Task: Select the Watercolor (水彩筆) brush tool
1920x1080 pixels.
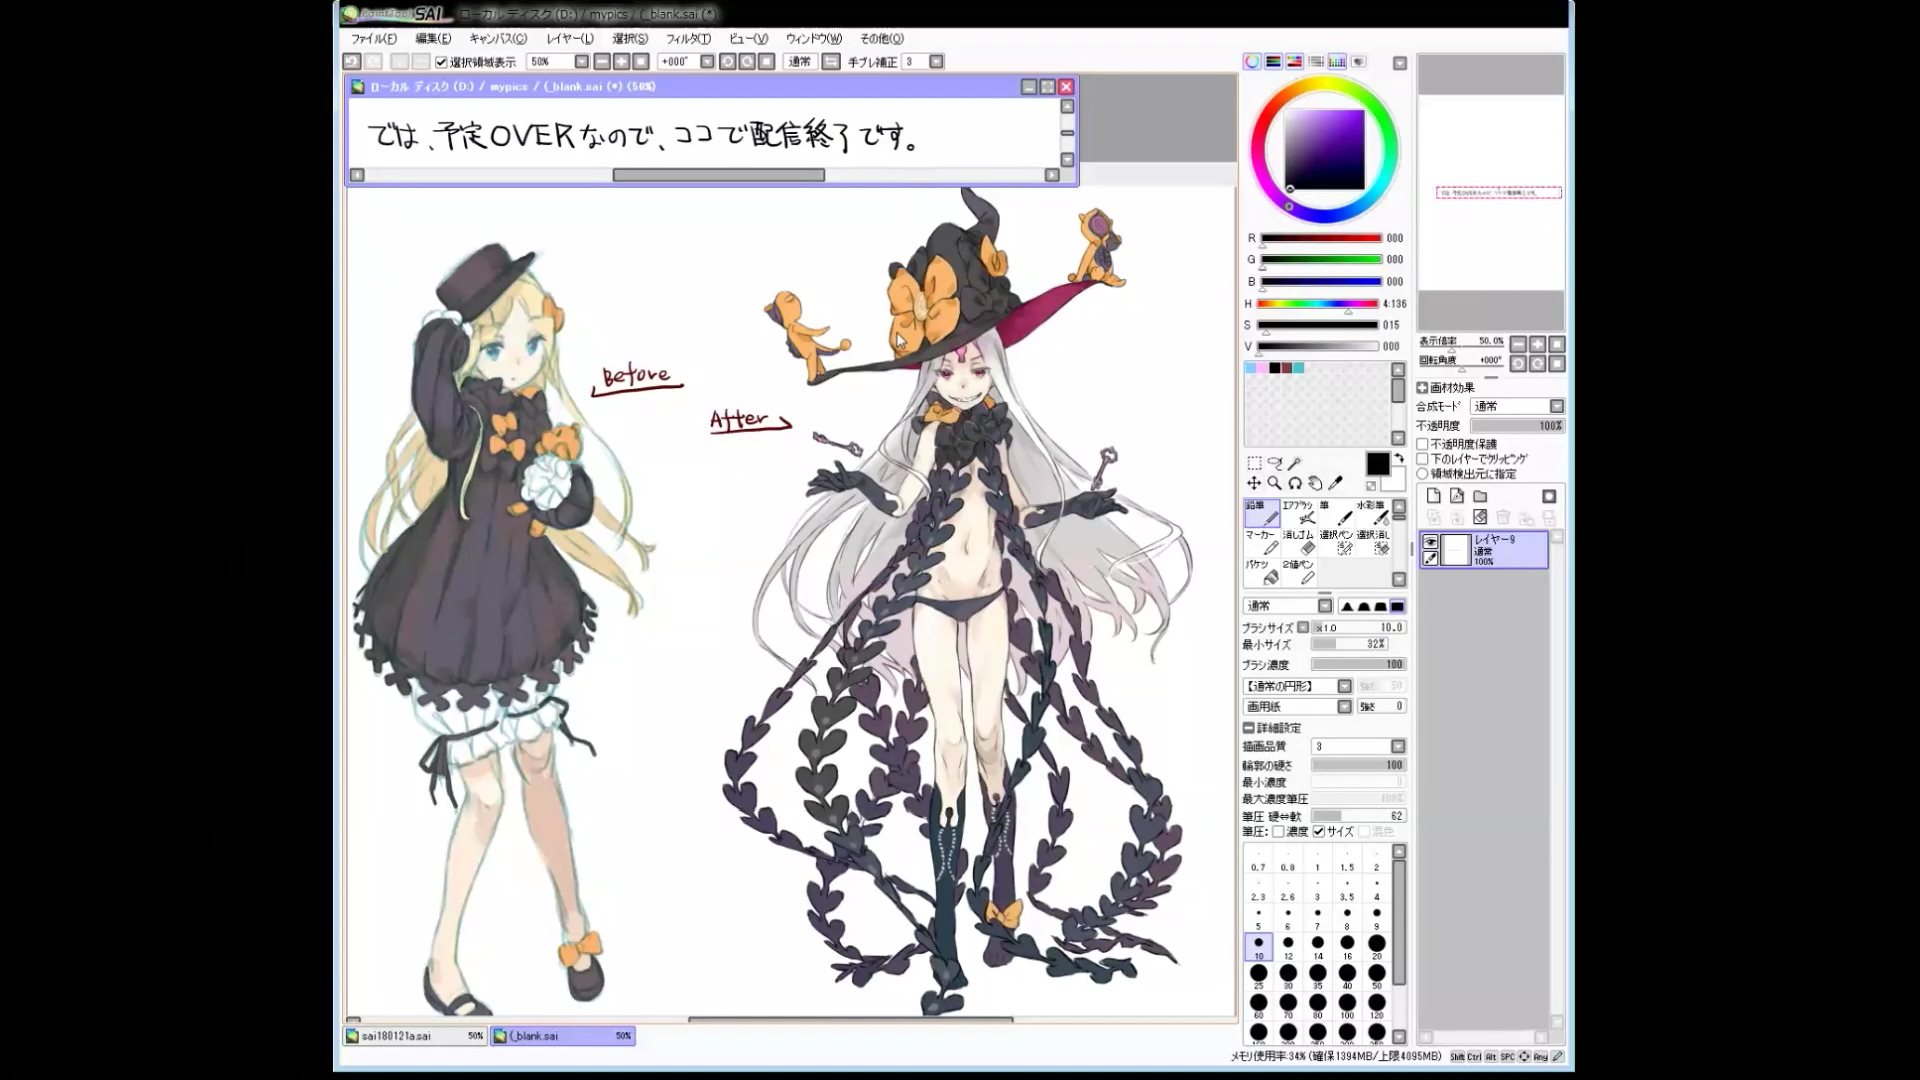Action: pos(1372,513)
